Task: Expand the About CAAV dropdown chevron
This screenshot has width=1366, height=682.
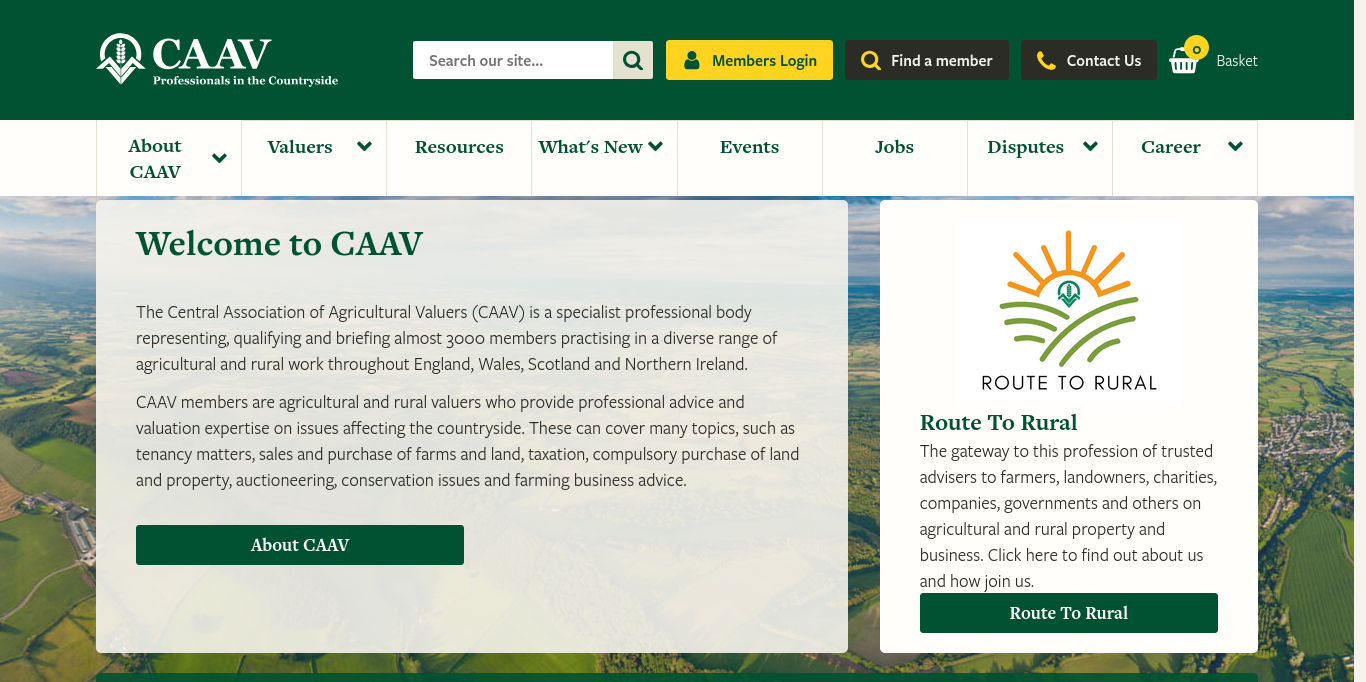Action: click(220, 158)
